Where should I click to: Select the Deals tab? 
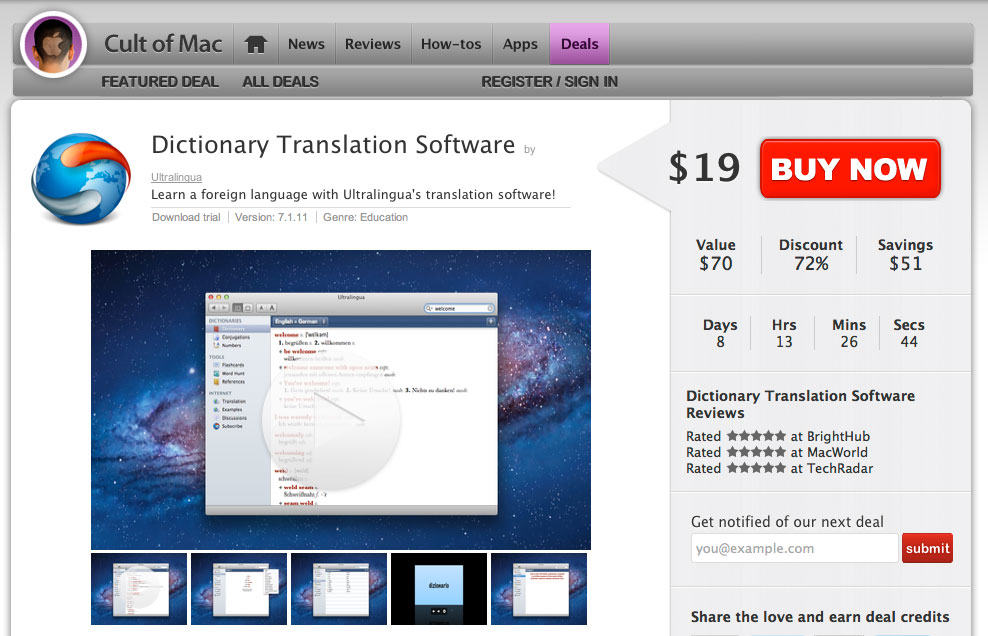coord(580,44)
